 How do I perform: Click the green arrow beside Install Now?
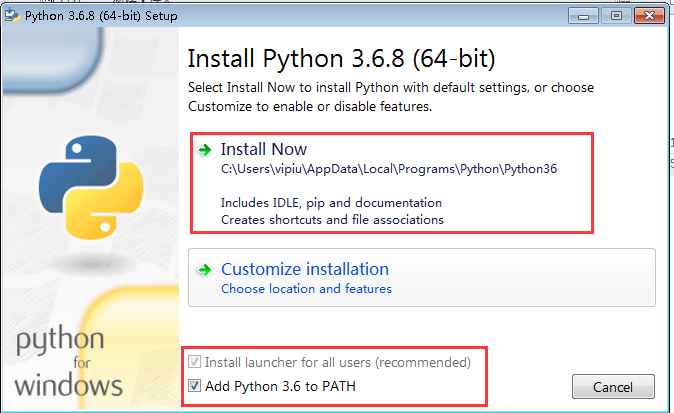[x=205, y=150]
